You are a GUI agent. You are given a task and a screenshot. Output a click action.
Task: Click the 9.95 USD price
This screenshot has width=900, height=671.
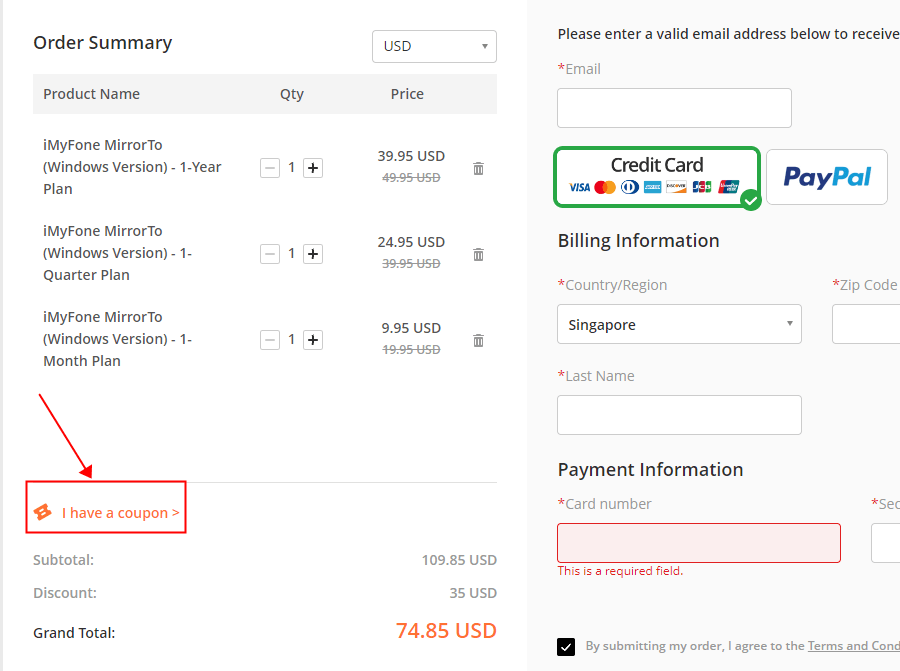(411, 328)
